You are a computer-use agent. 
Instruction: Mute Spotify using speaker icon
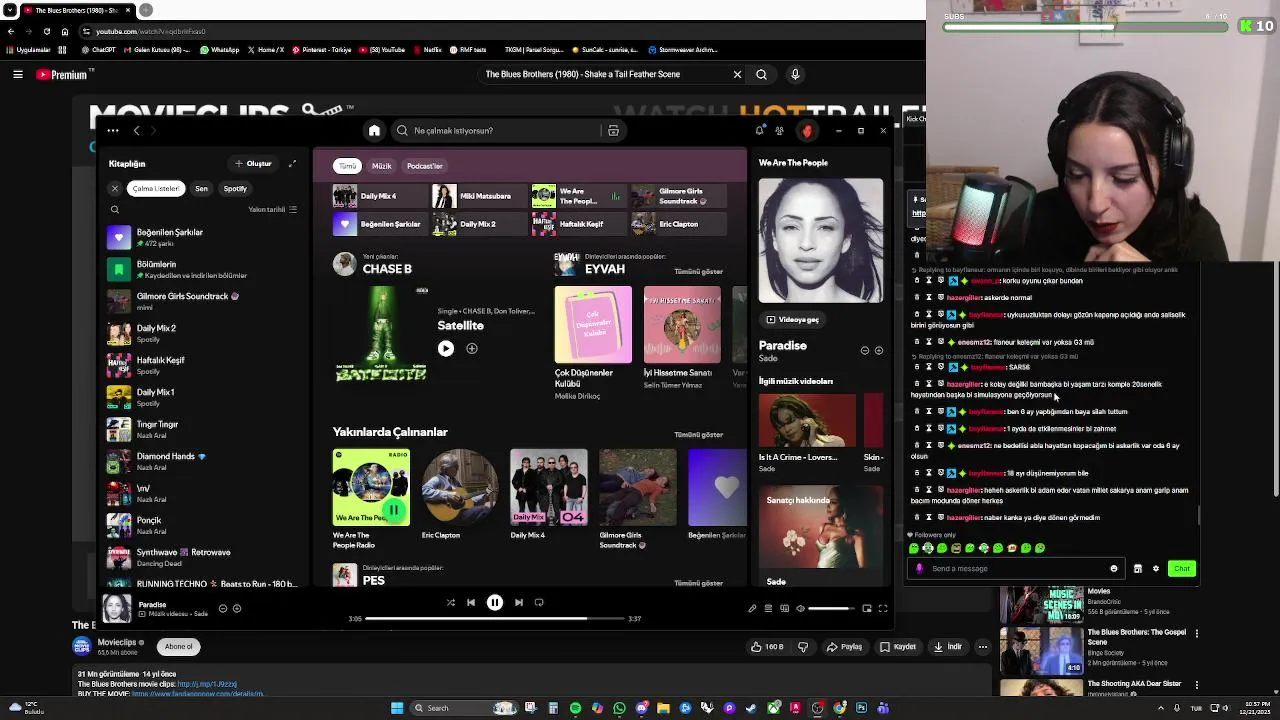pos(800,608)
